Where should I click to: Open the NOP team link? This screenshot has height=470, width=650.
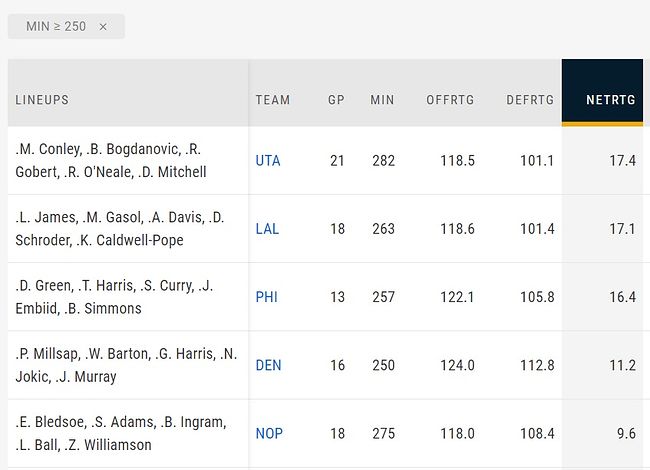pyautogui.click(x=269, y=433)
